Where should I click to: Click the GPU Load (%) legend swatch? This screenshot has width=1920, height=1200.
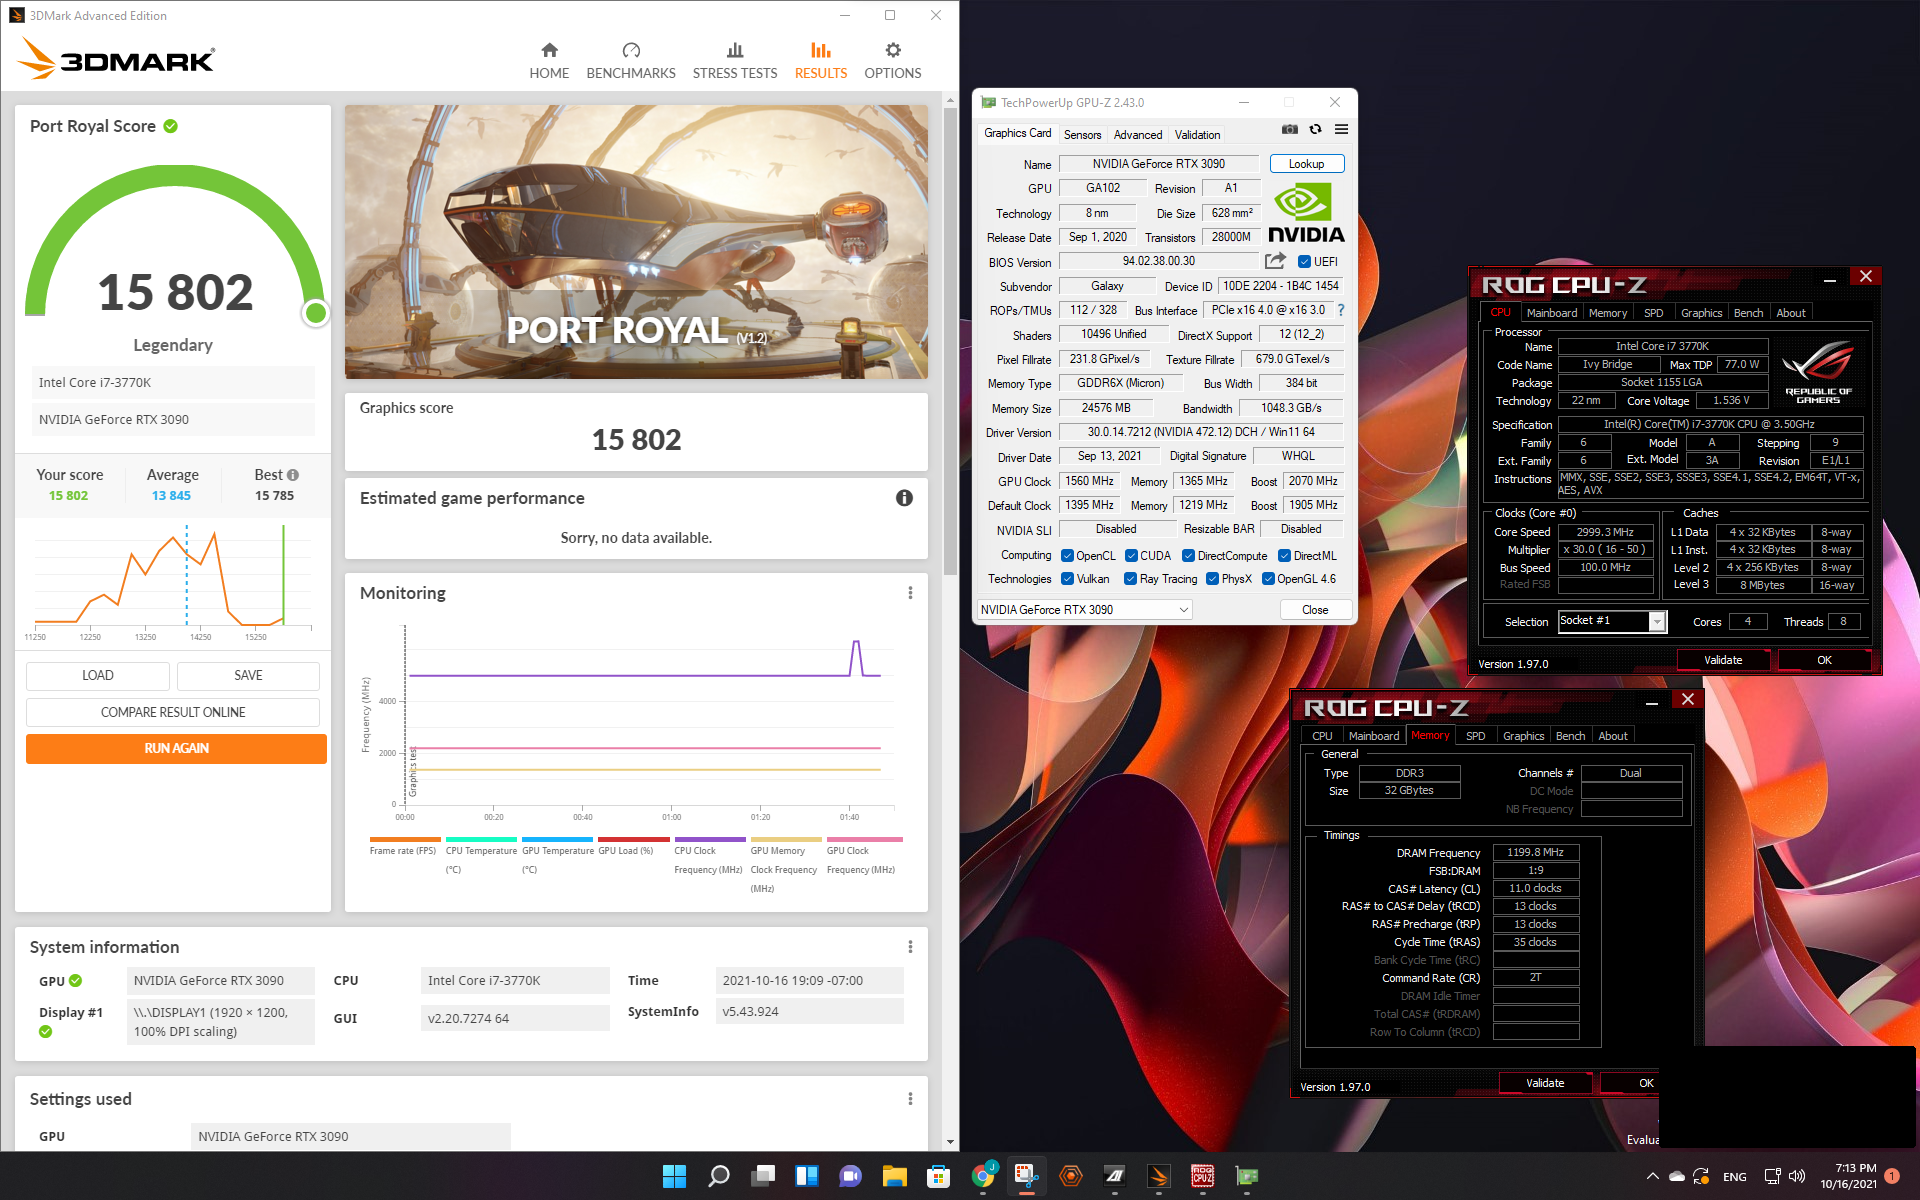click(x=633, y=839)
